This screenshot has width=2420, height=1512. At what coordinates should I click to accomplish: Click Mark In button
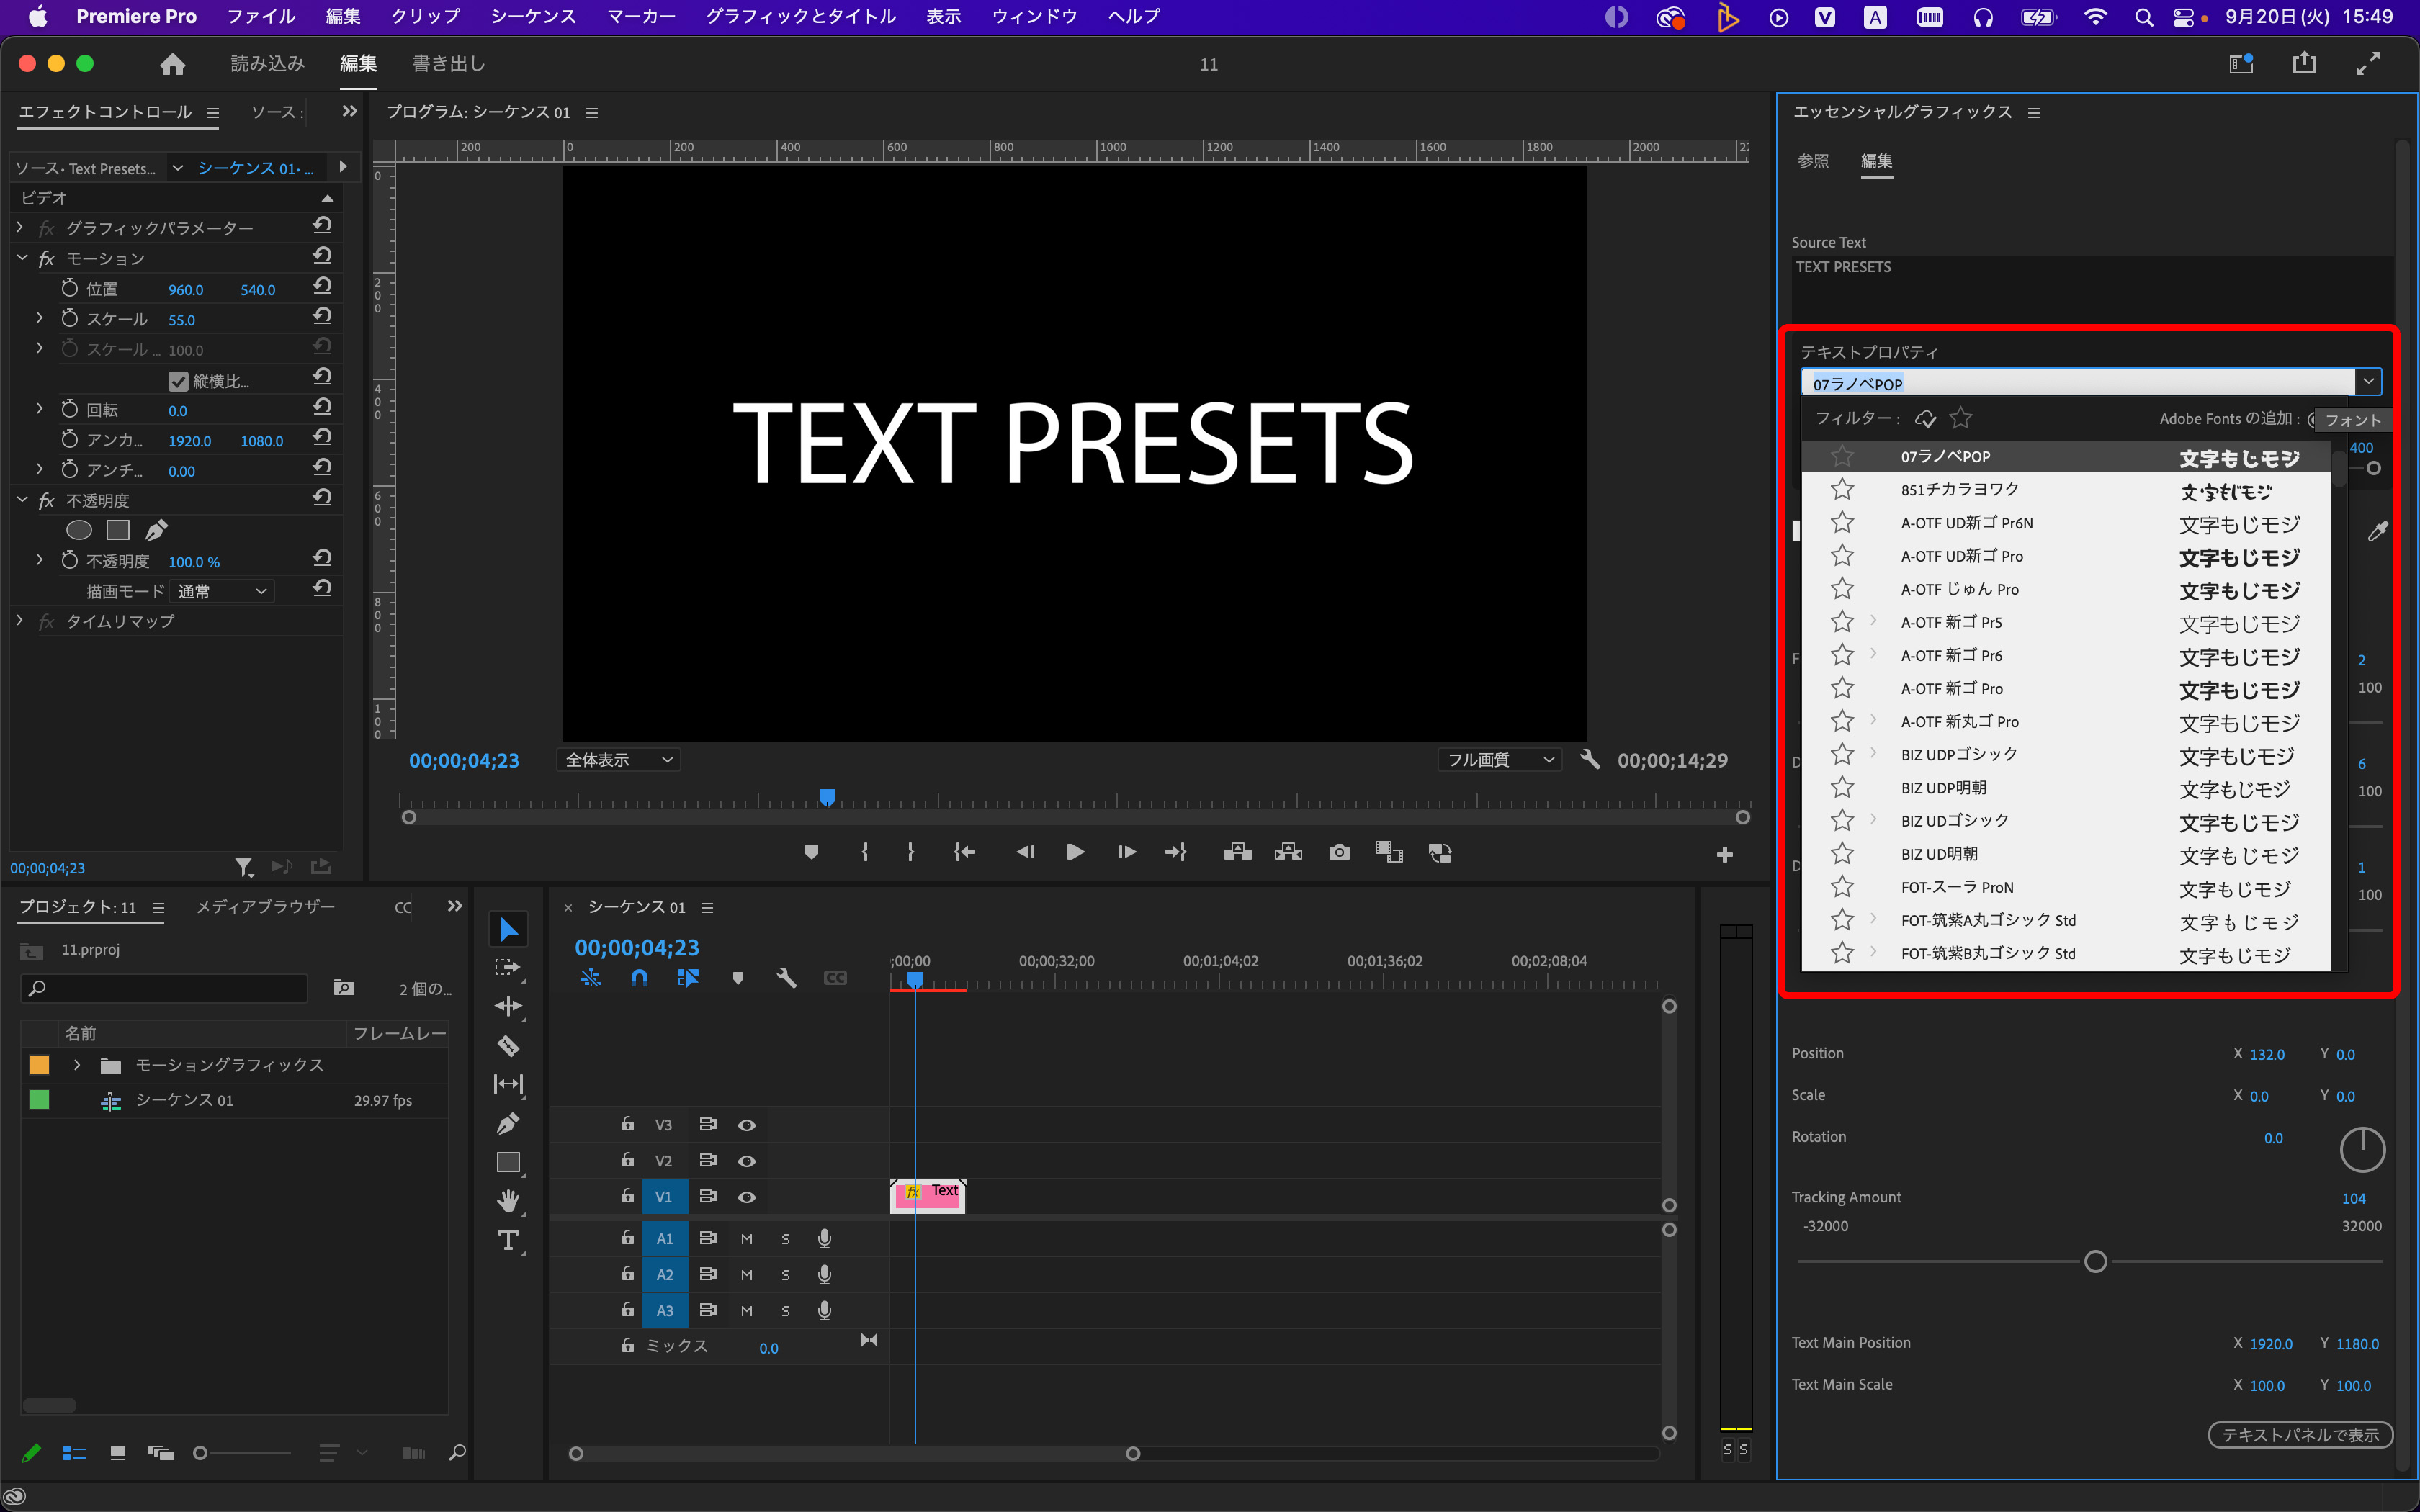pyautogui.click(x=865, y=852)
